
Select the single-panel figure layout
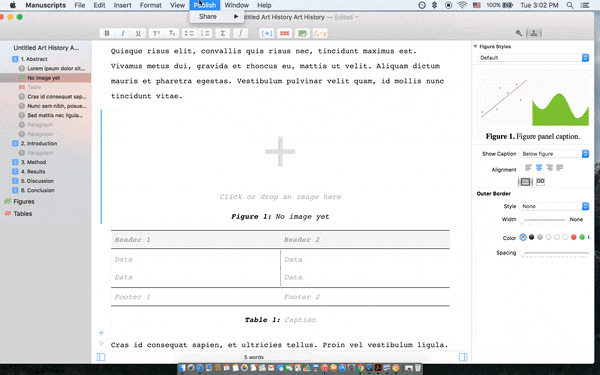pyautogui.click(x=525, y=182)
